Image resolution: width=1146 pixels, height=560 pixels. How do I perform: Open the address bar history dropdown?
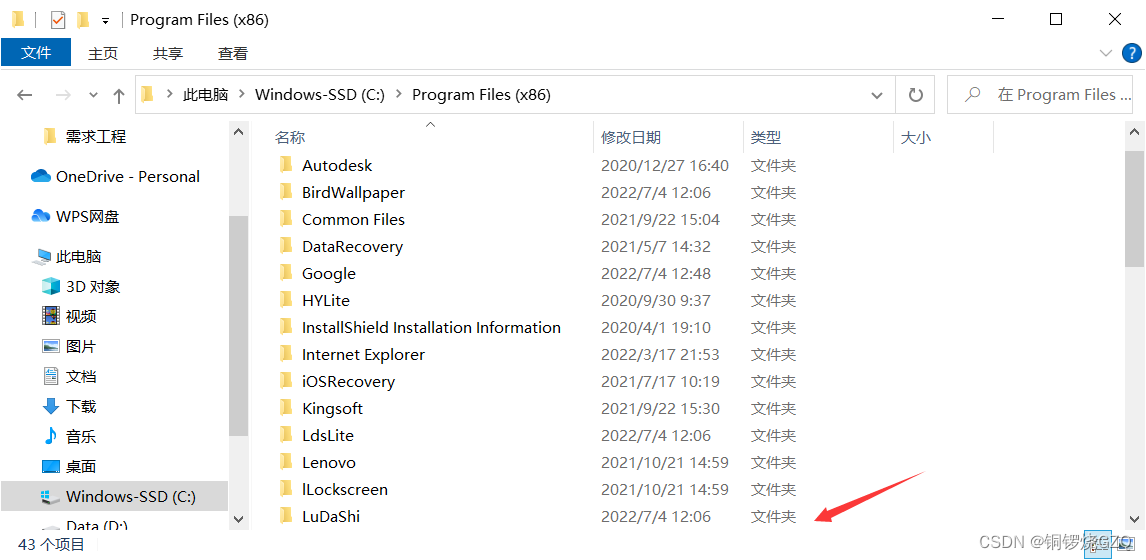877,95
